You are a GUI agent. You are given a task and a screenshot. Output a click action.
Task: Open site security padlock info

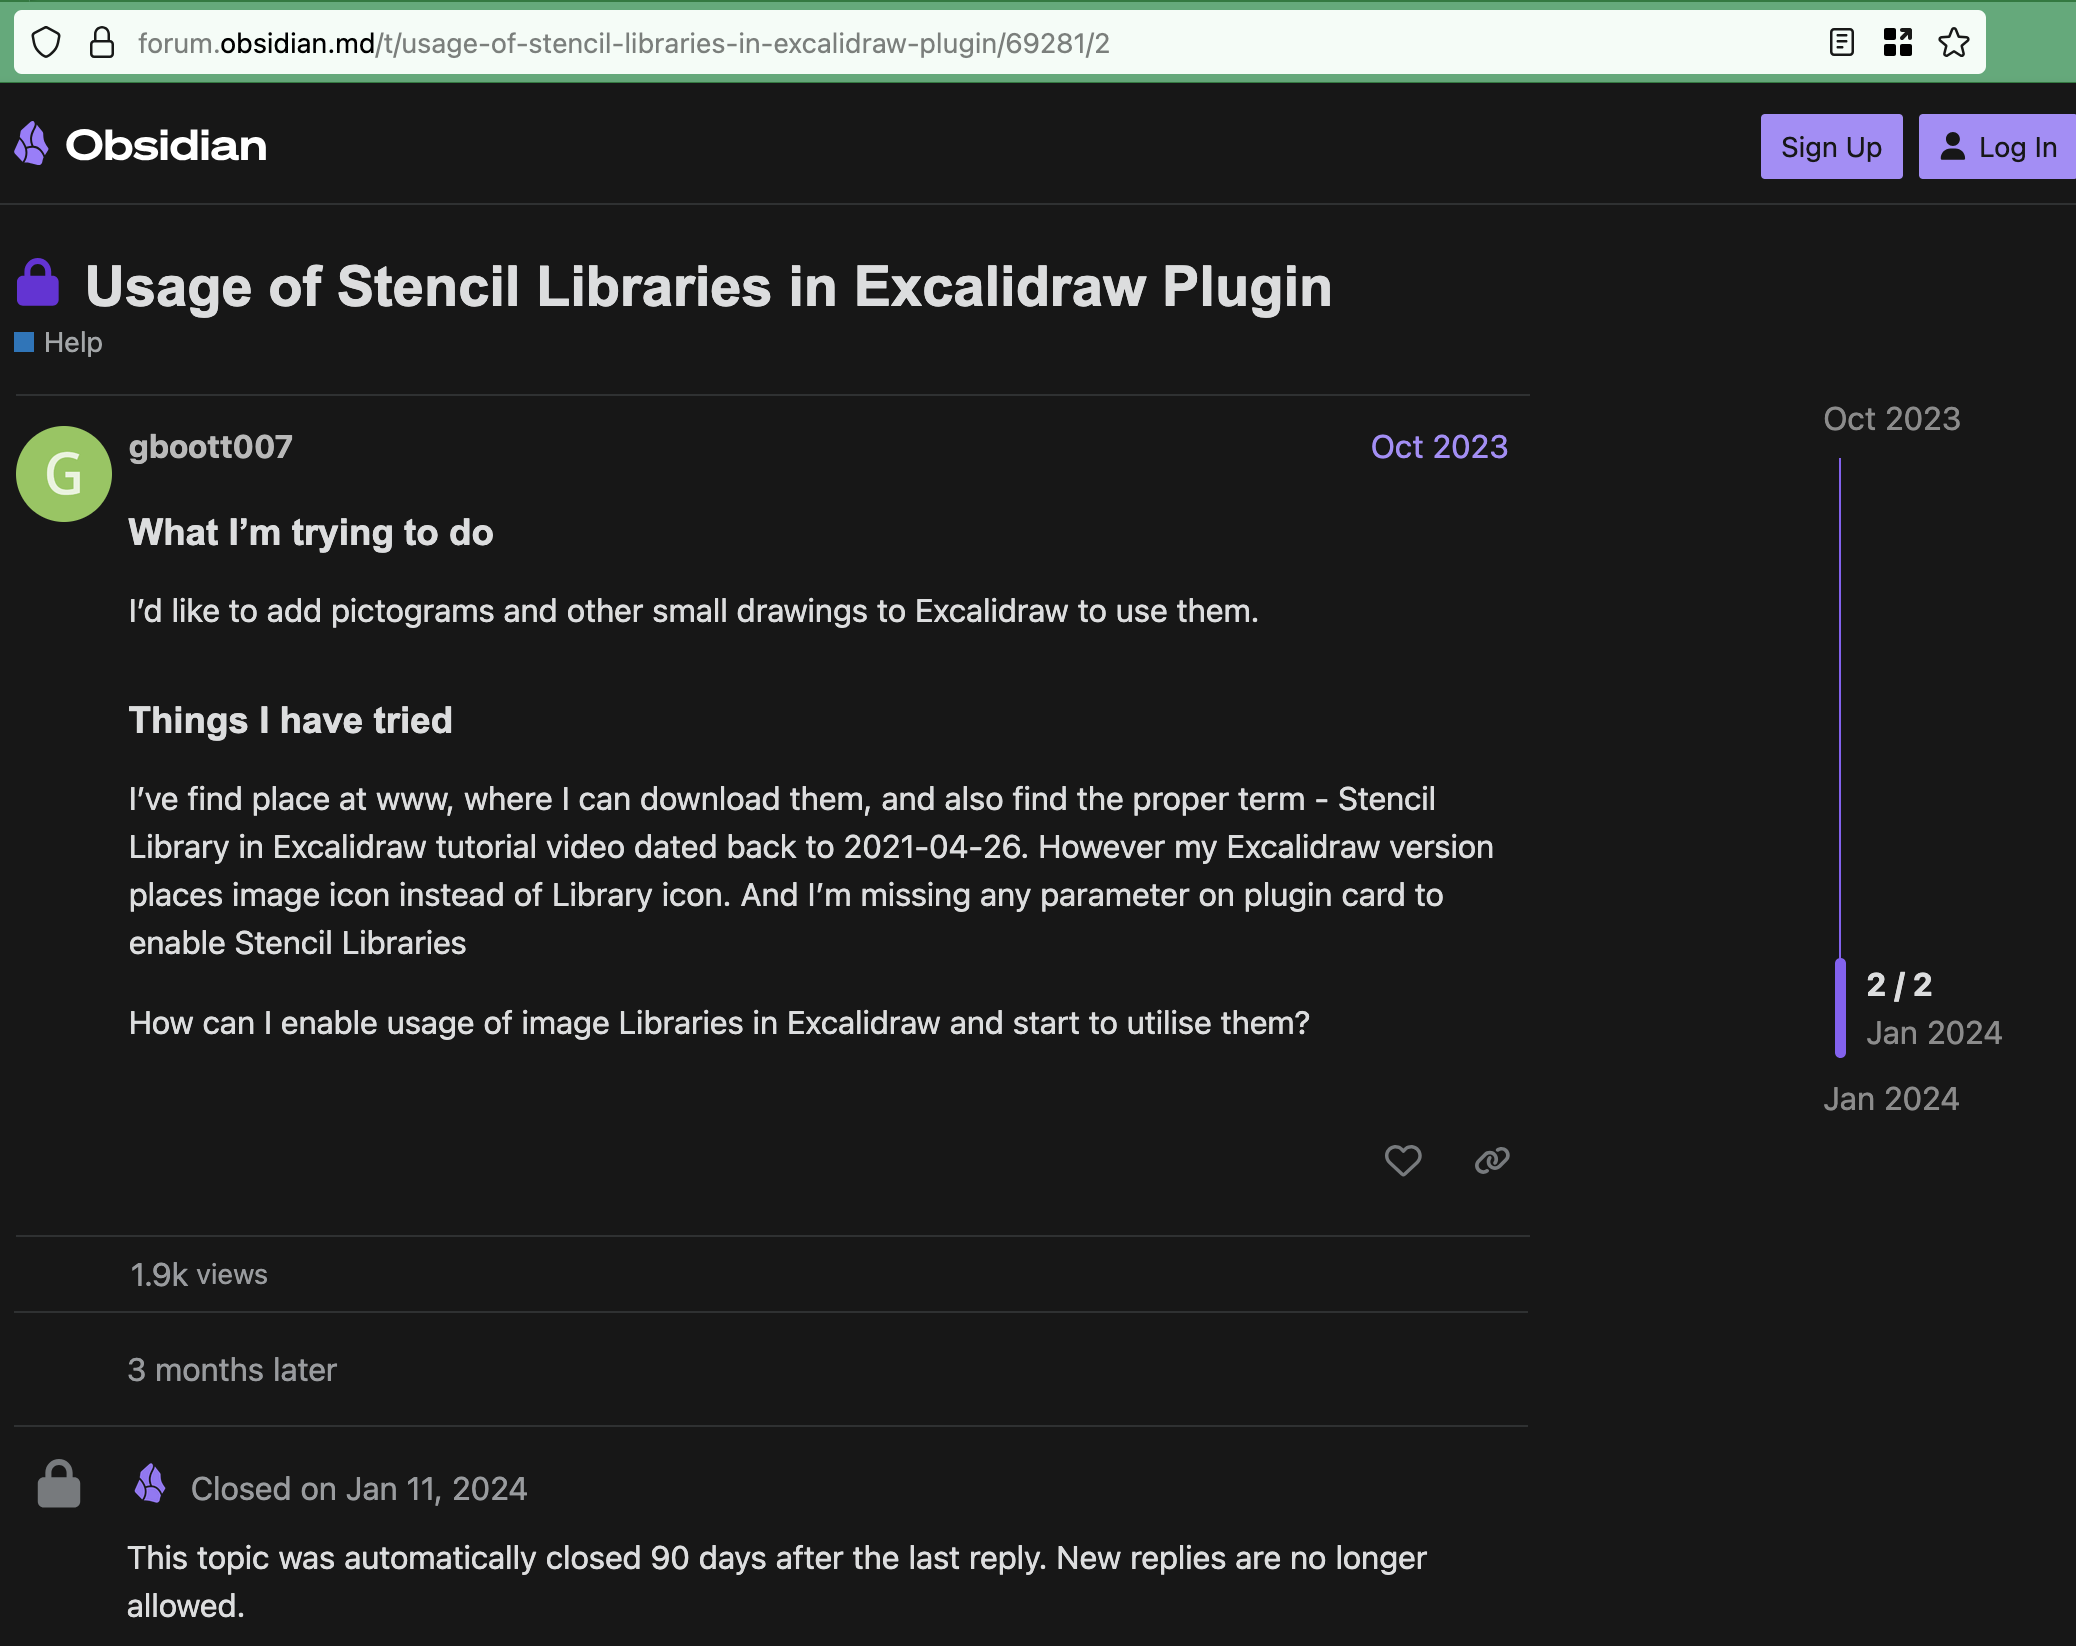(101, 43)
